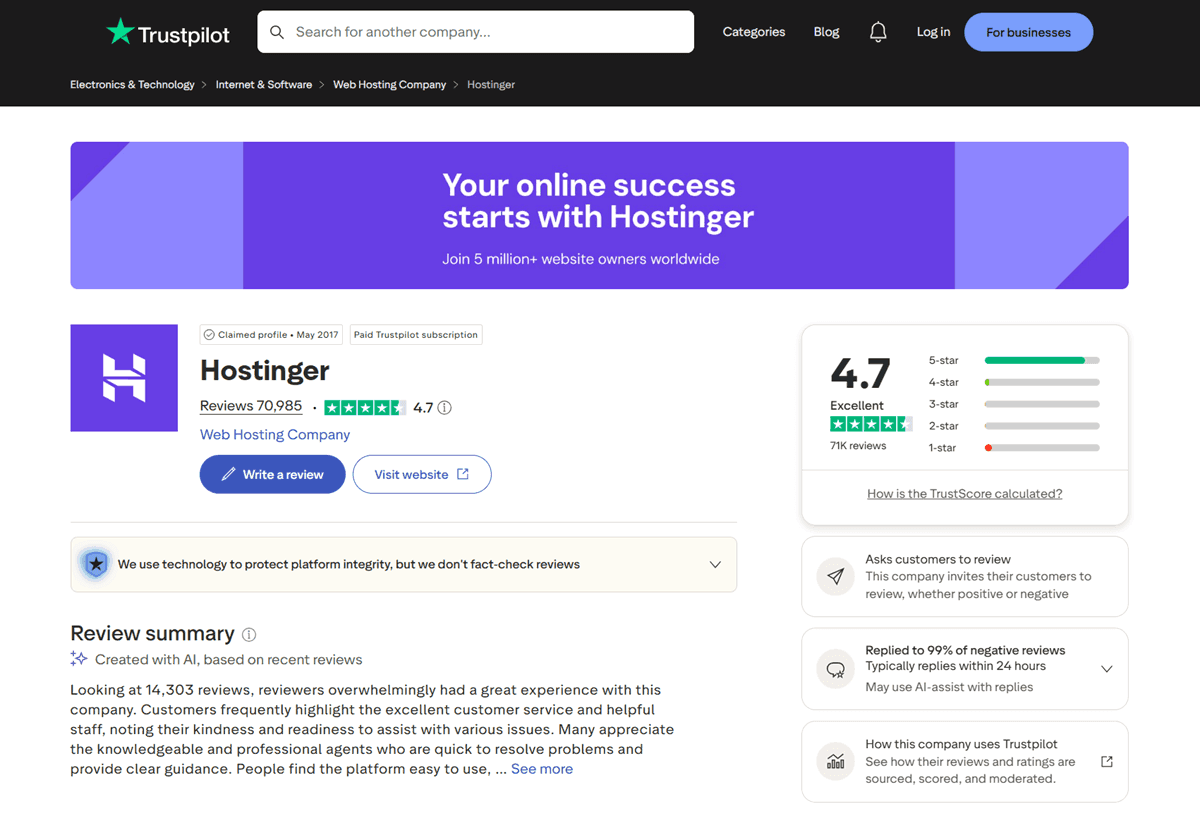The height and width of the screenshot is (820, 1200).
Task: Go to Web Hosting Company breadcrumb
Action: 390,85
